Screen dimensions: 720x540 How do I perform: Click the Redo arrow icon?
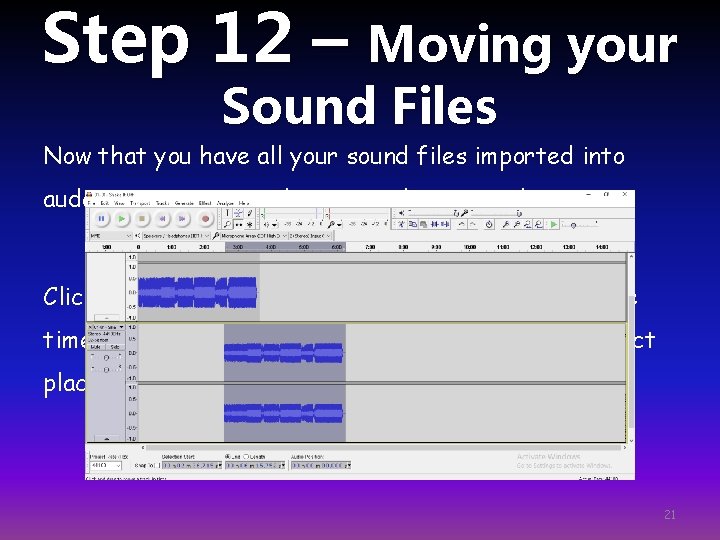(x=472, y=224)
